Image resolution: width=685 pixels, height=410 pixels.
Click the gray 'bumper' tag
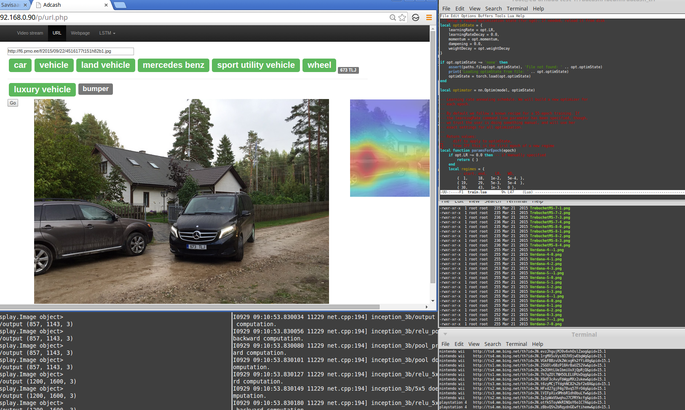96,89
